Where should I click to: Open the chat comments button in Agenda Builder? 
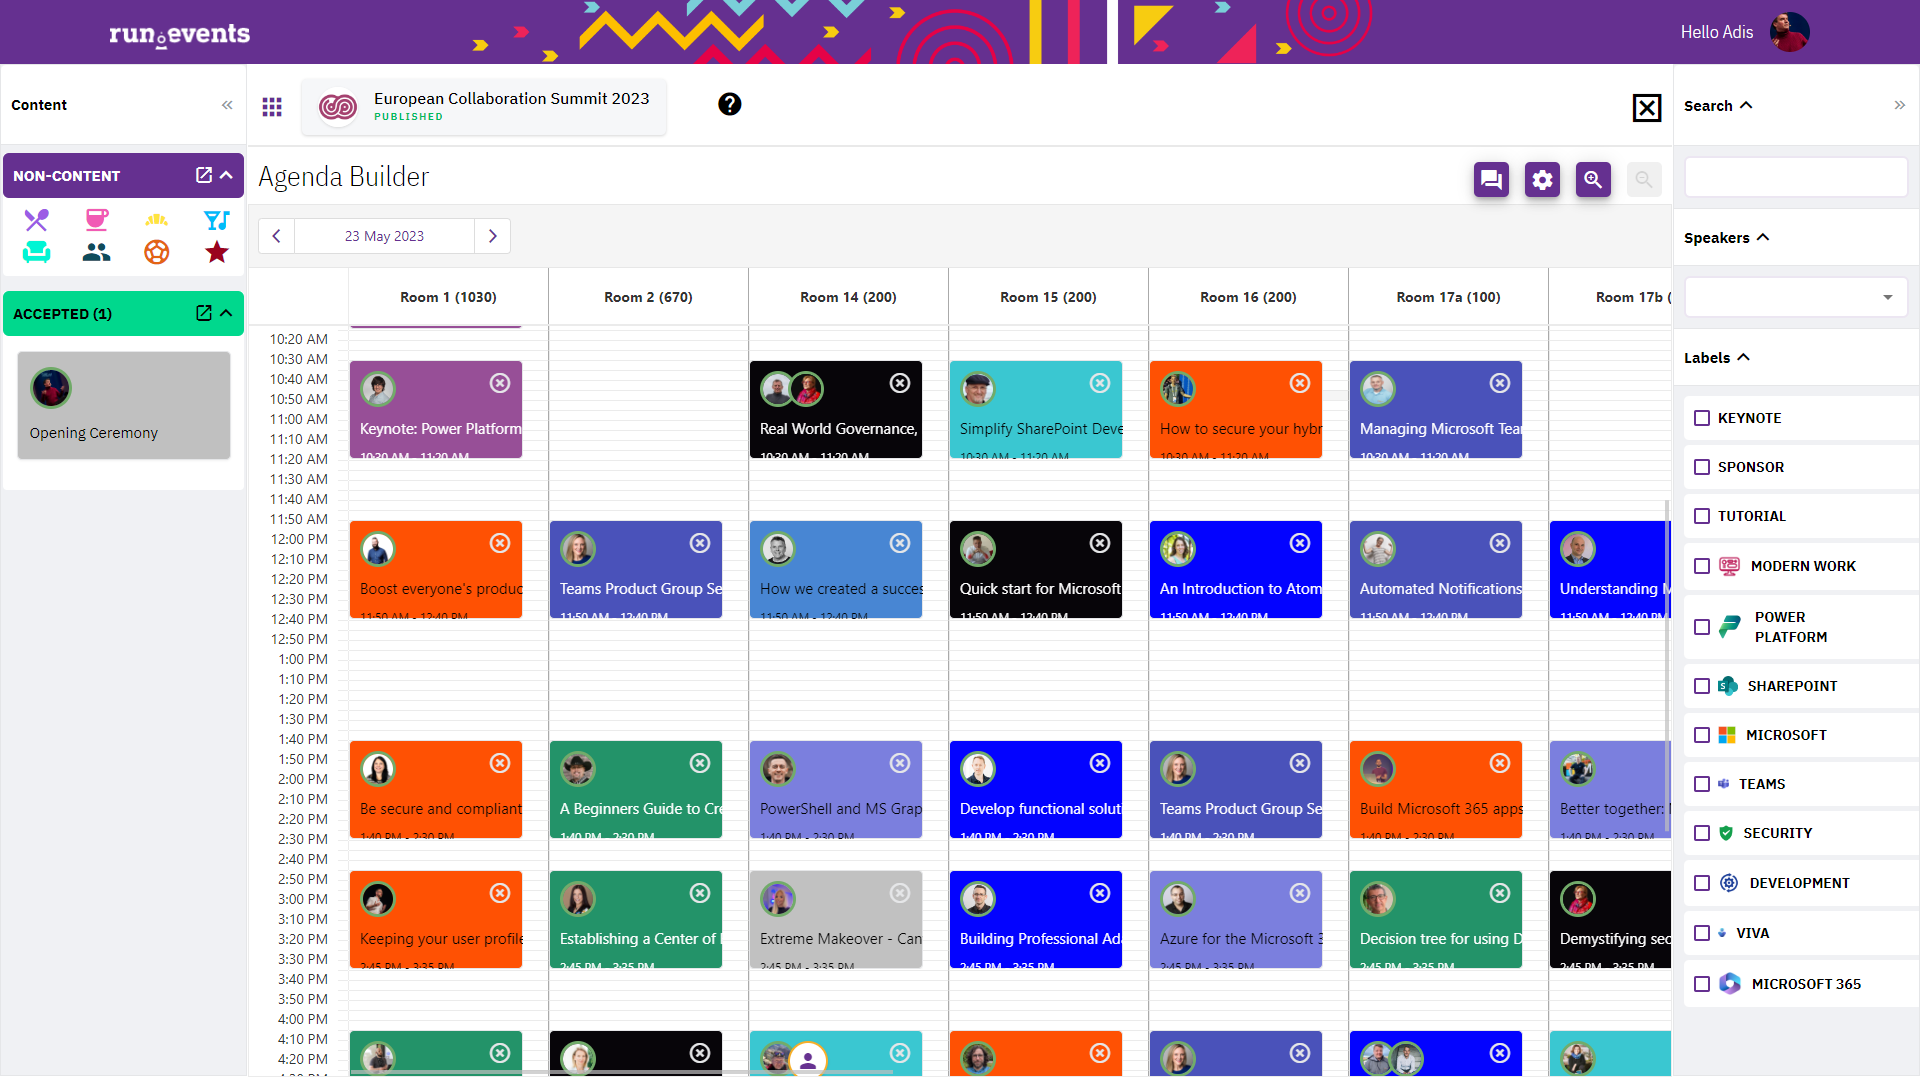[1491, 180]
